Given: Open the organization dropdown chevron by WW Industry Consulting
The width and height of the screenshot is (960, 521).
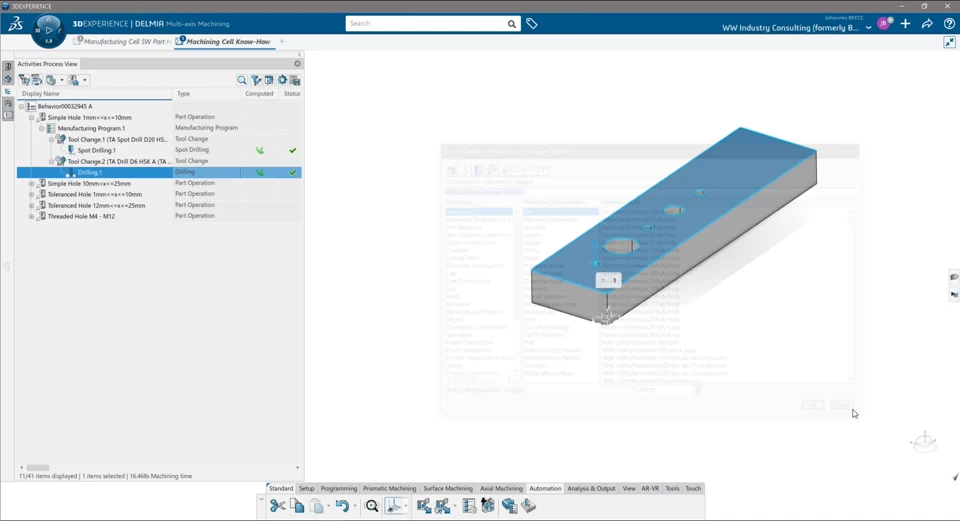Looking at the screenshot, I should pos(868,28).
